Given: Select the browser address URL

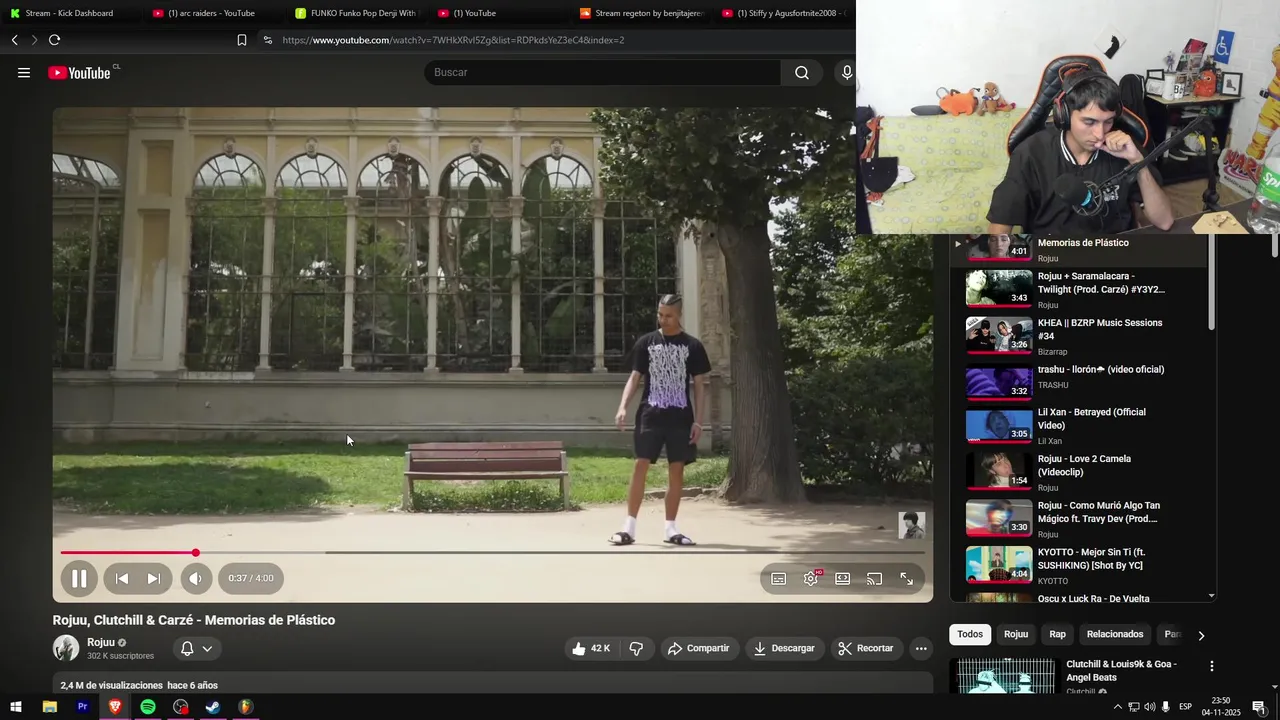Looking at the screenshot, I should tap(453, 40).
